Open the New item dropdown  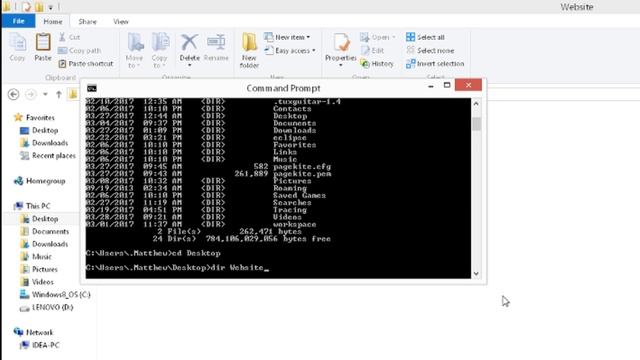tap(287, 37)
